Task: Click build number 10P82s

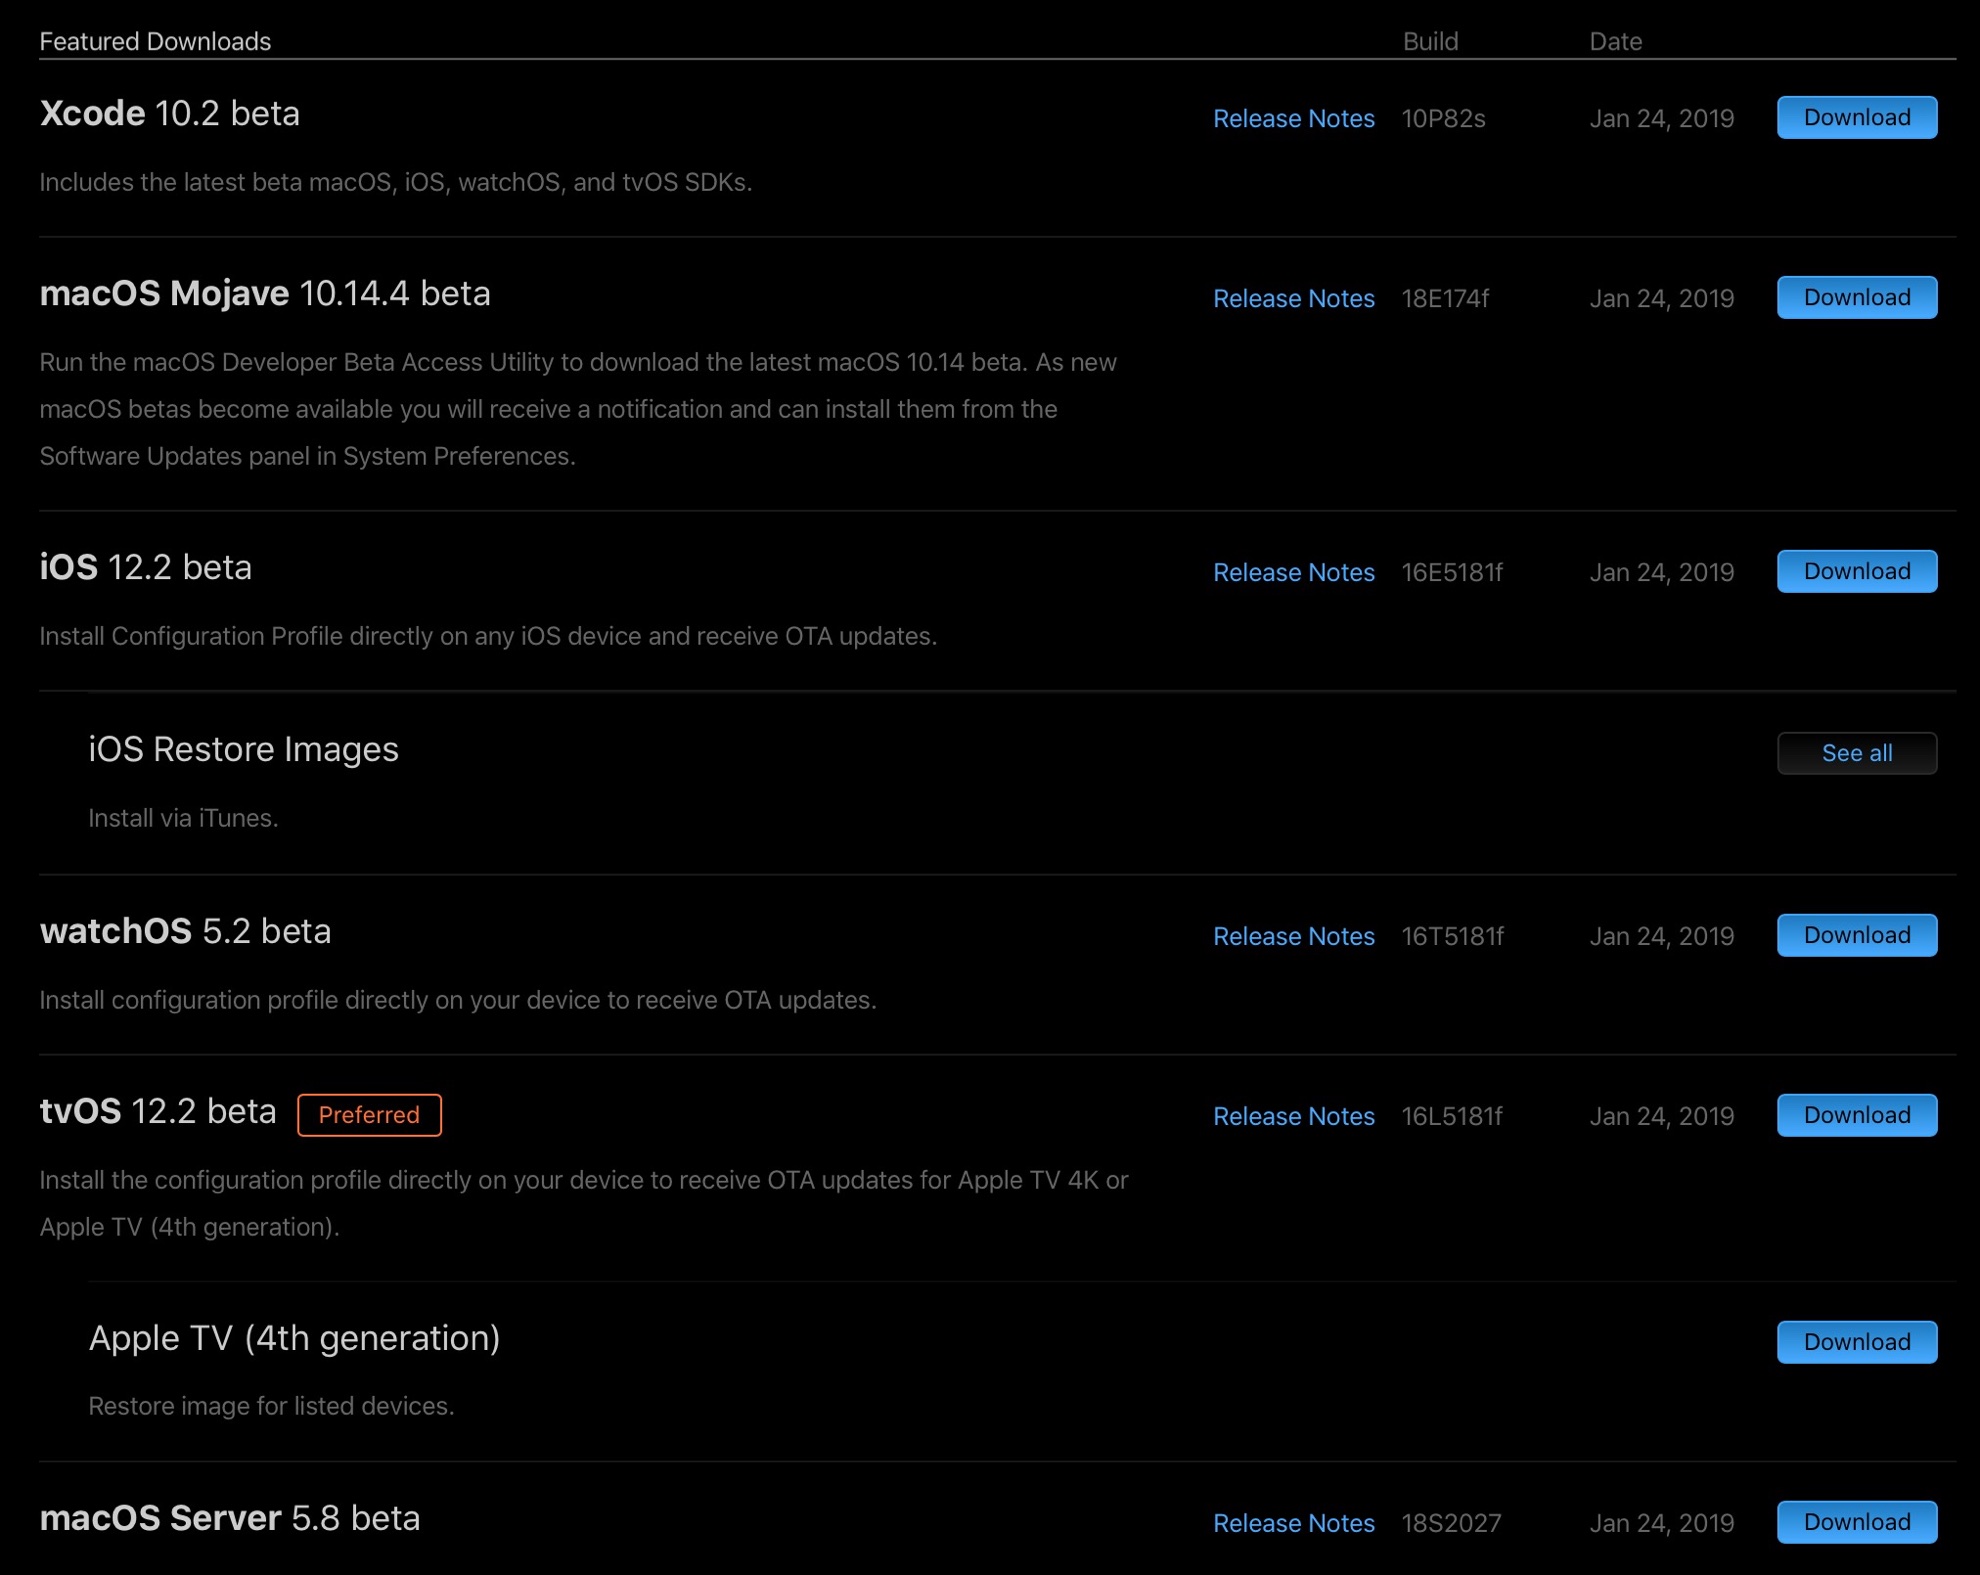Action: [1443, 118]
